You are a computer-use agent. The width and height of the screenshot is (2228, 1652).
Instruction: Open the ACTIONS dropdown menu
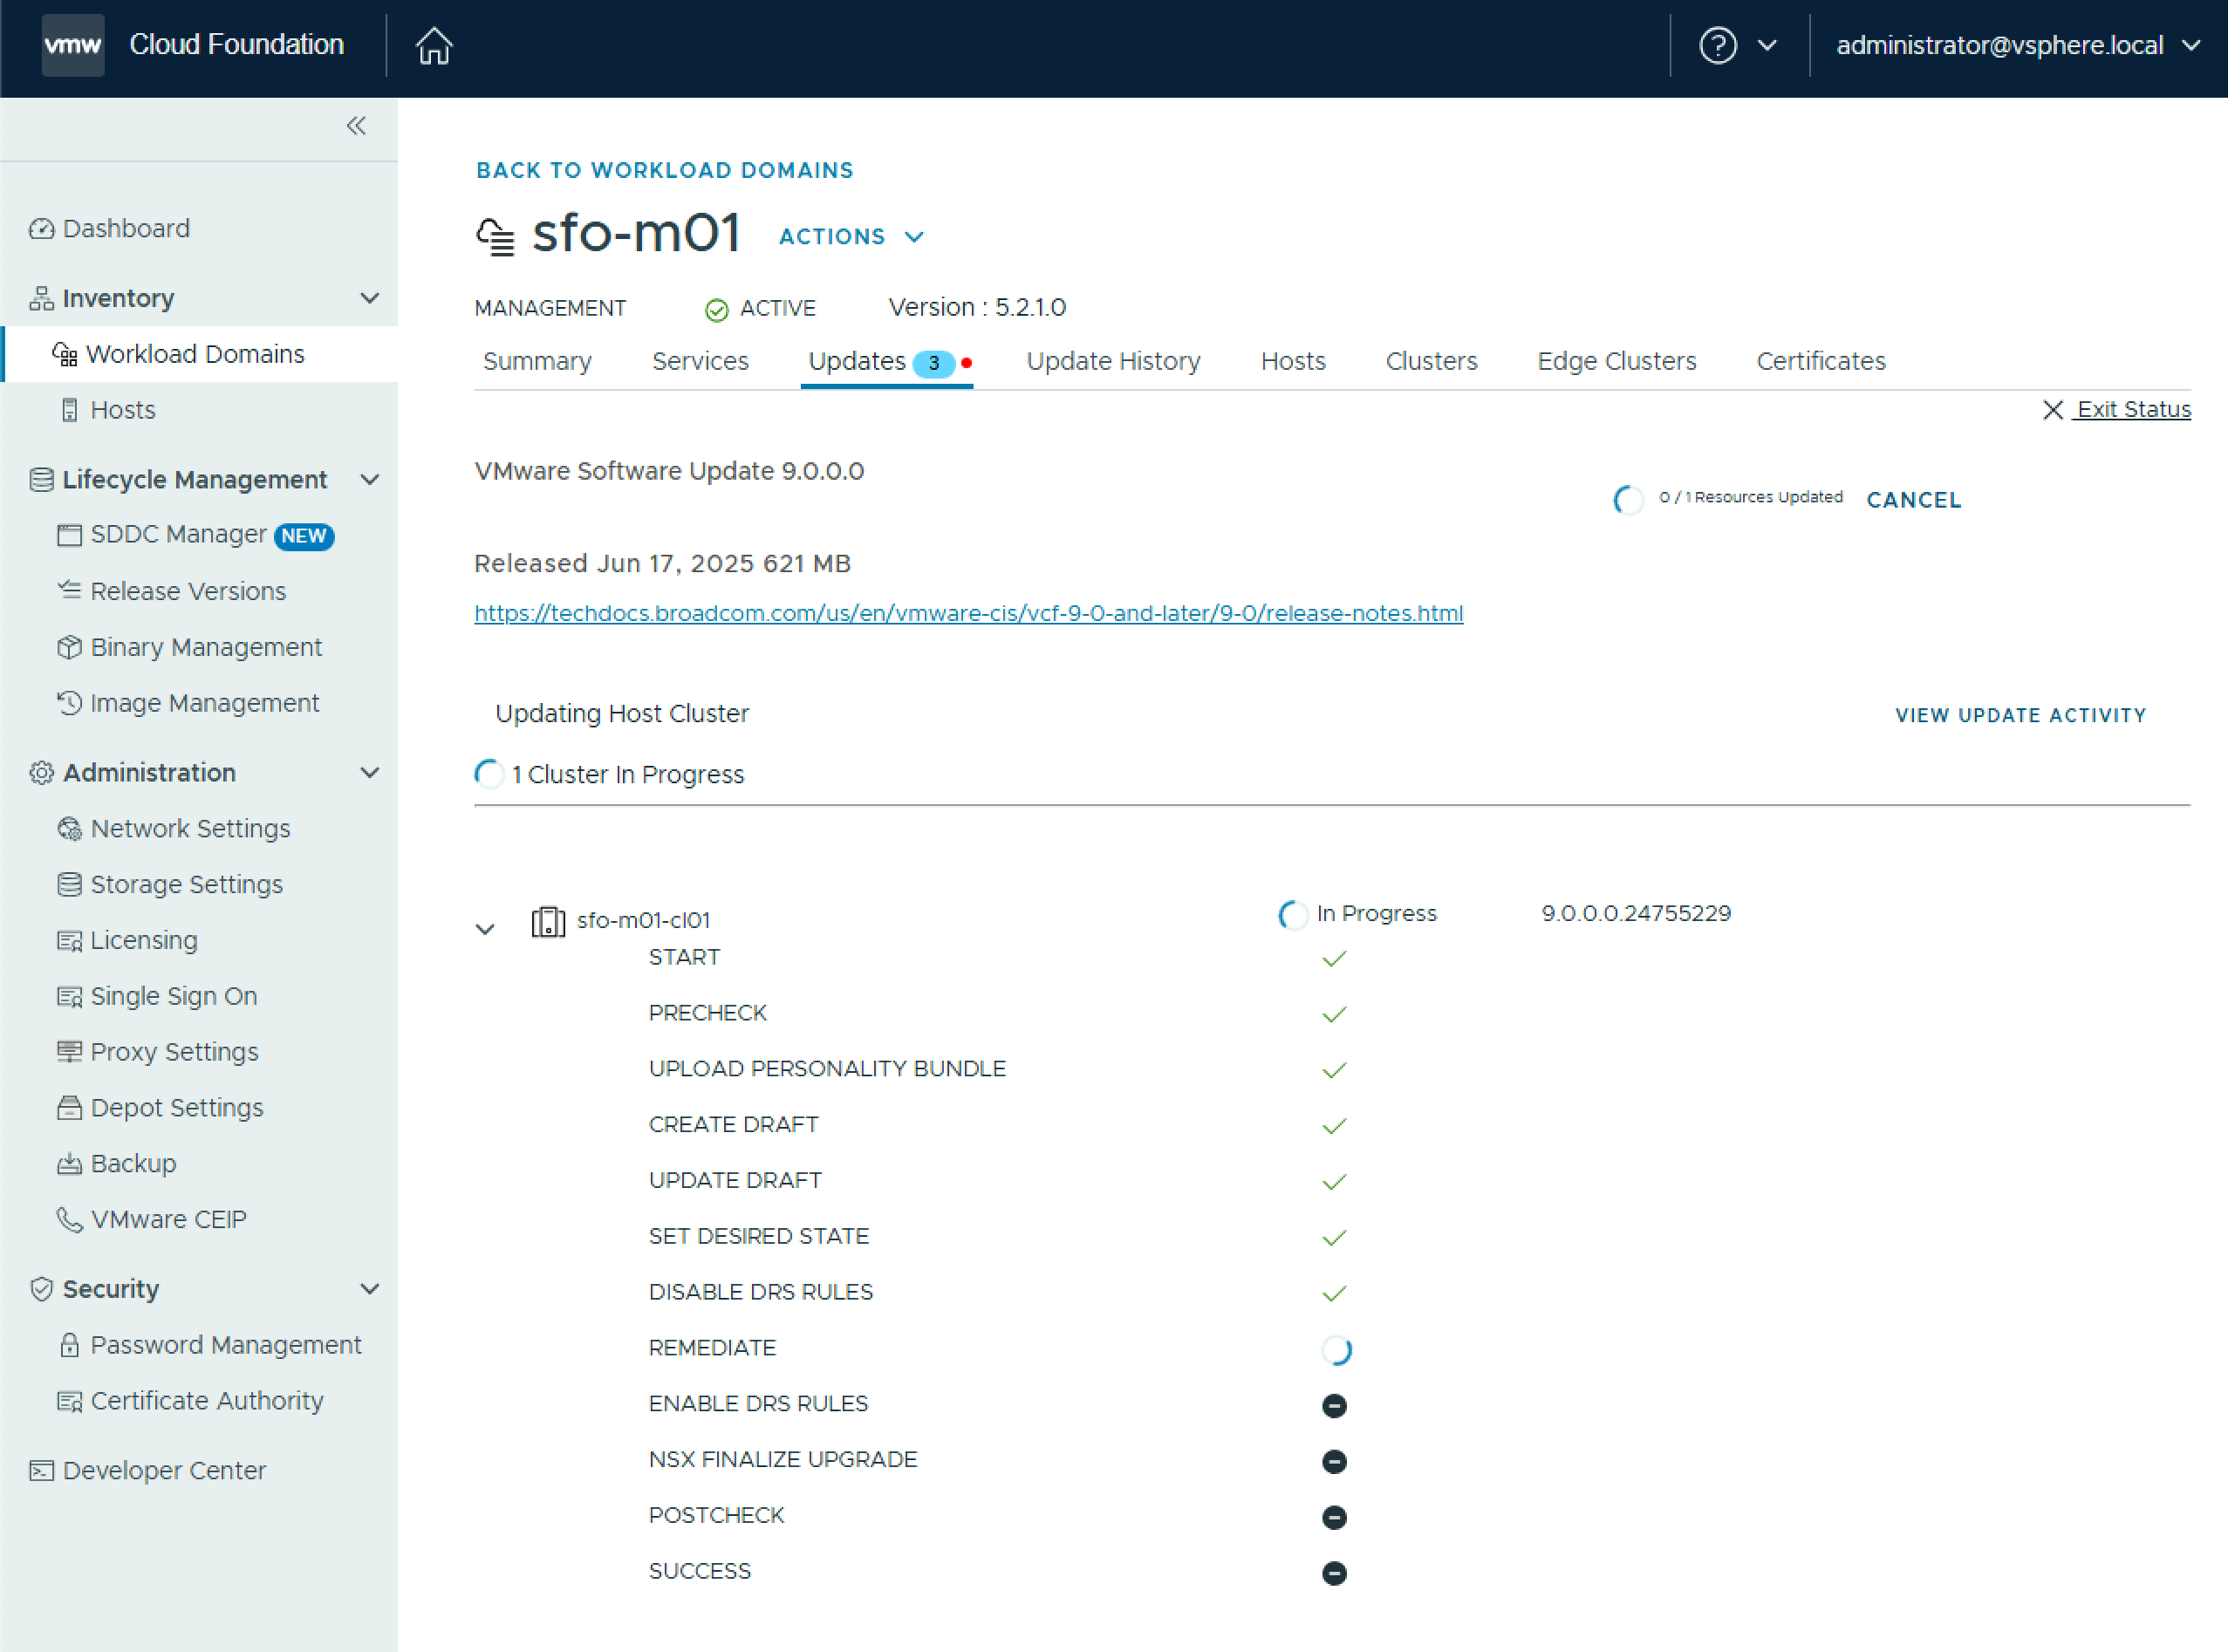[850, 237]
